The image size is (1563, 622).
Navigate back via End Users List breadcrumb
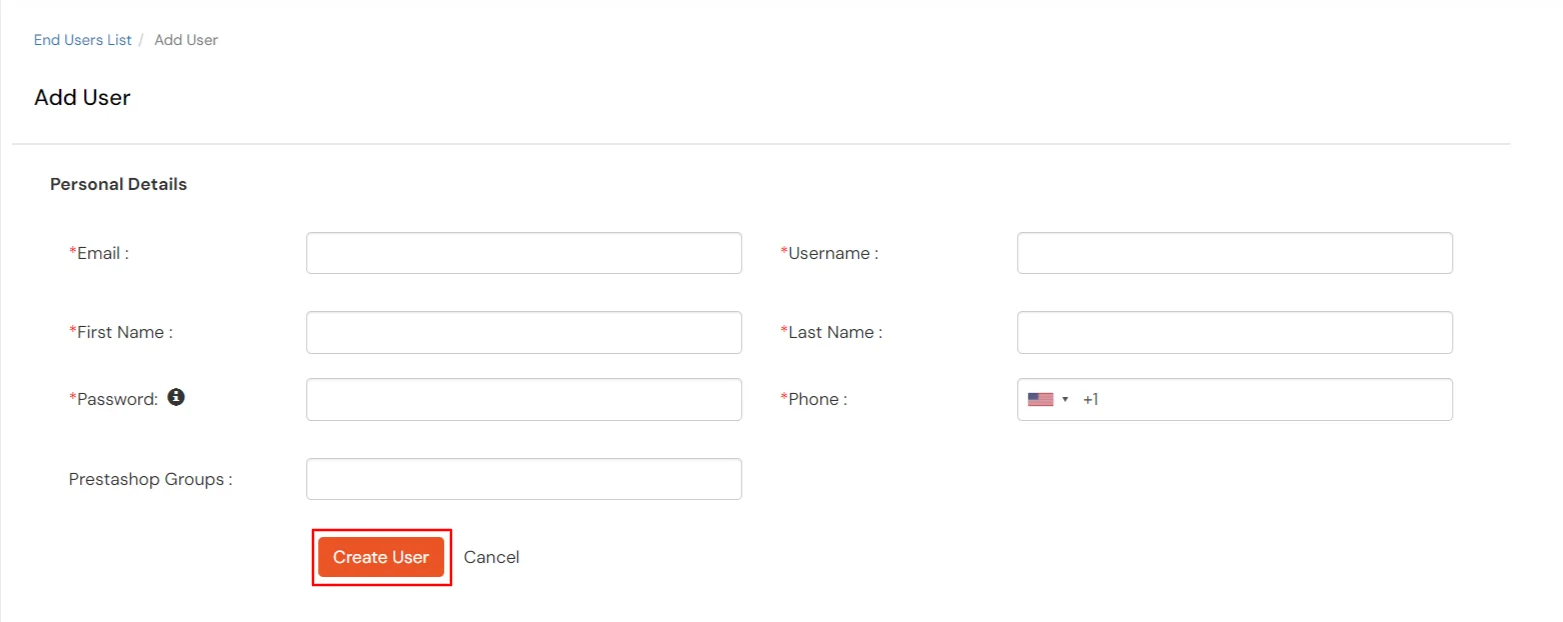(82, 39)
